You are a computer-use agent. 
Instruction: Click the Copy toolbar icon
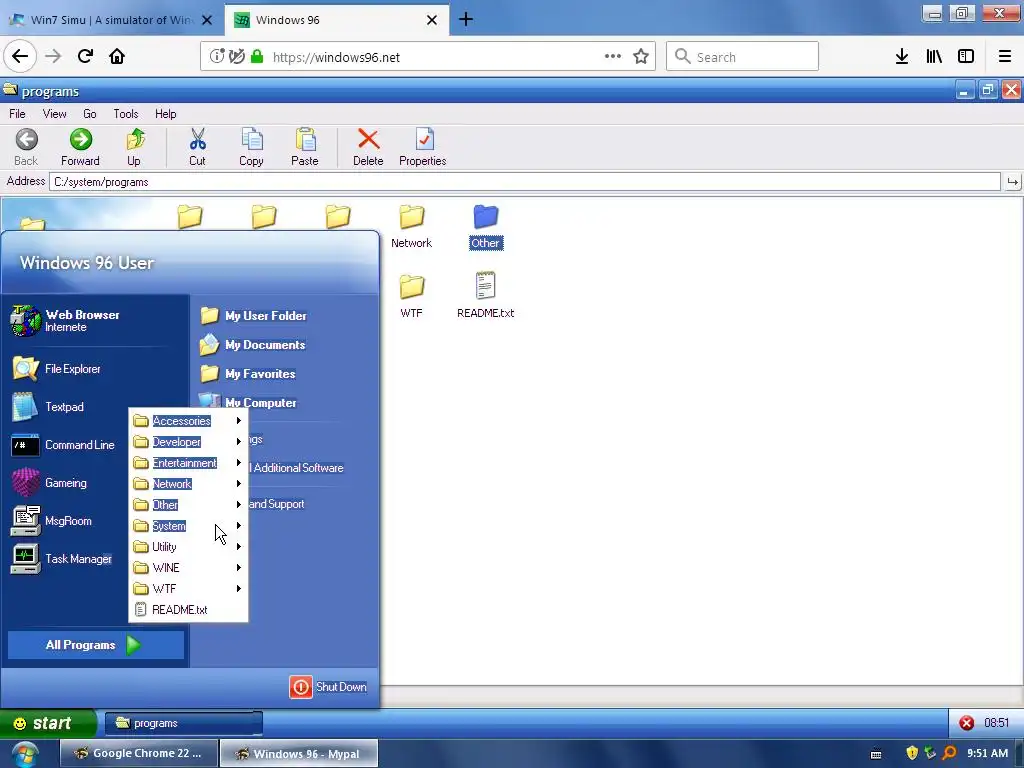(251, 140)
